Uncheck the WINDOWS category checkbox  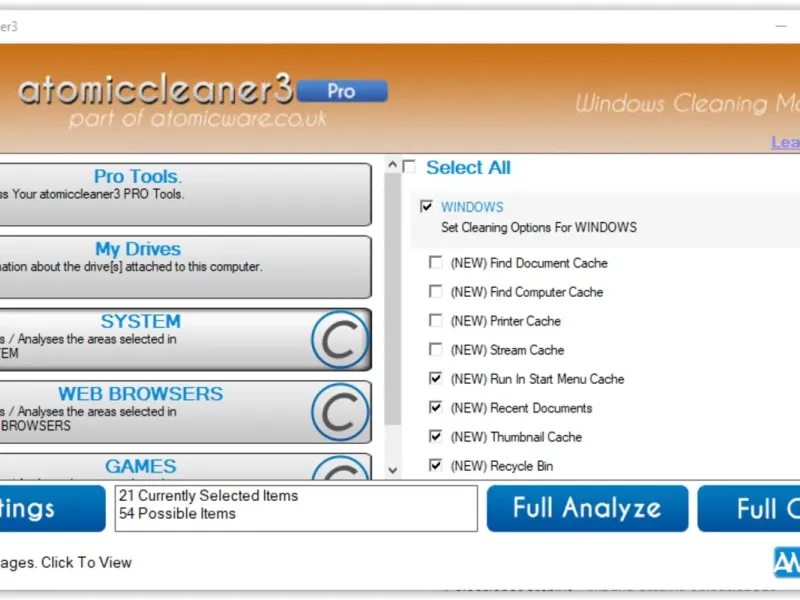click(x=427, y=206)
